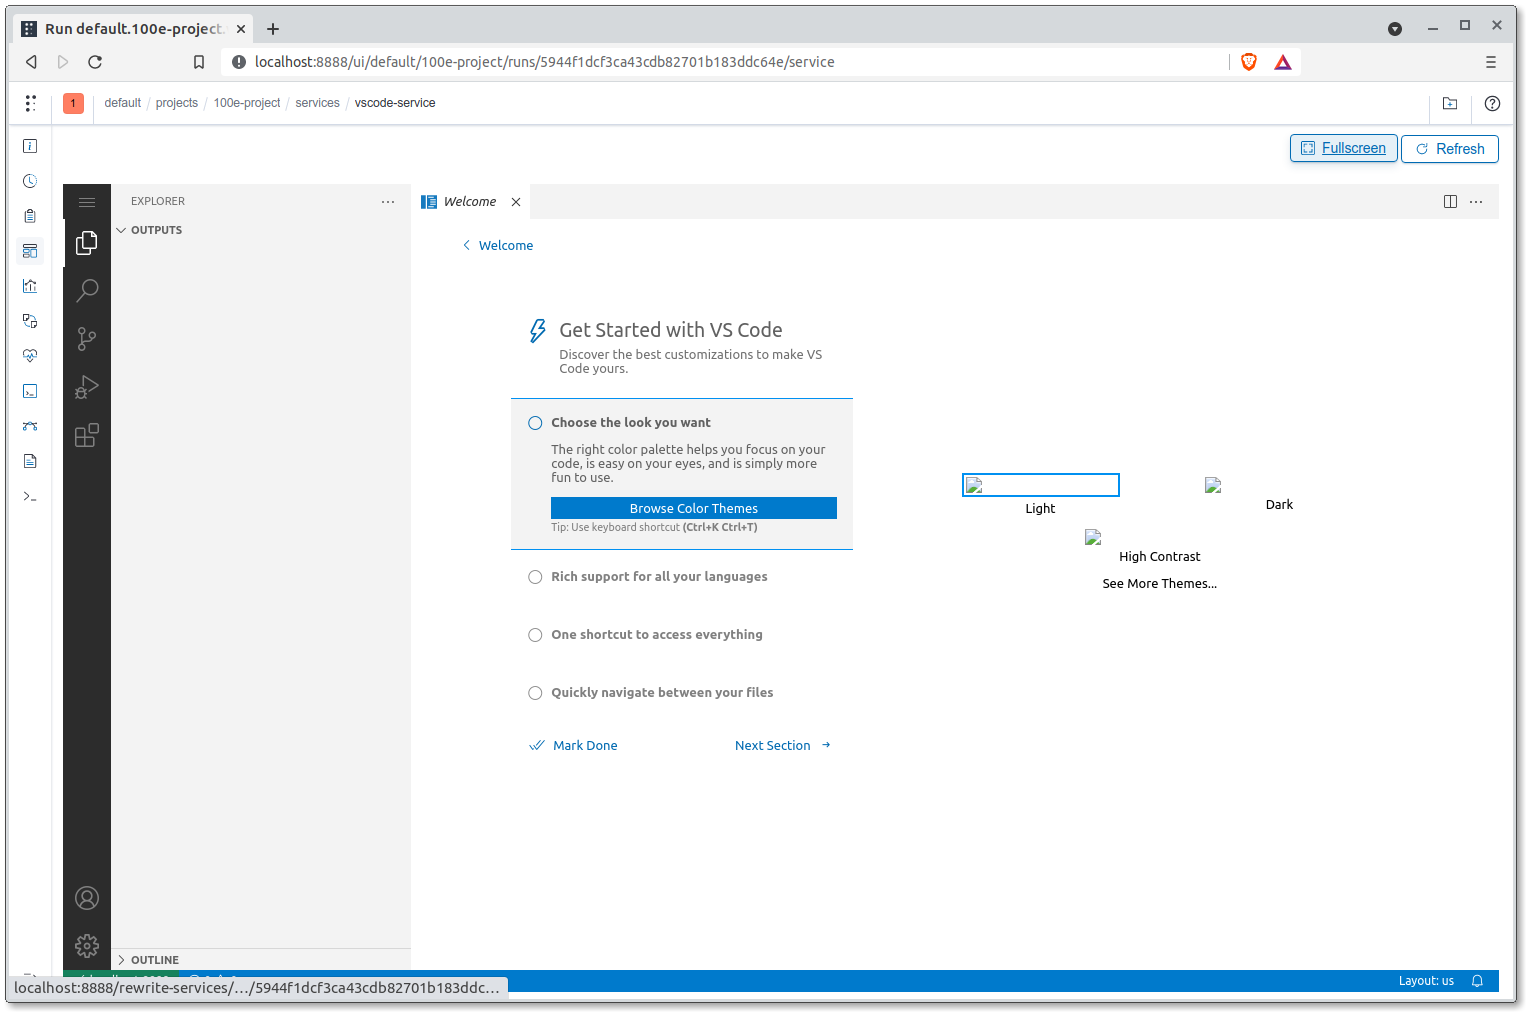
Task: Open the Run and Debug view
Action: click(87, 387)
